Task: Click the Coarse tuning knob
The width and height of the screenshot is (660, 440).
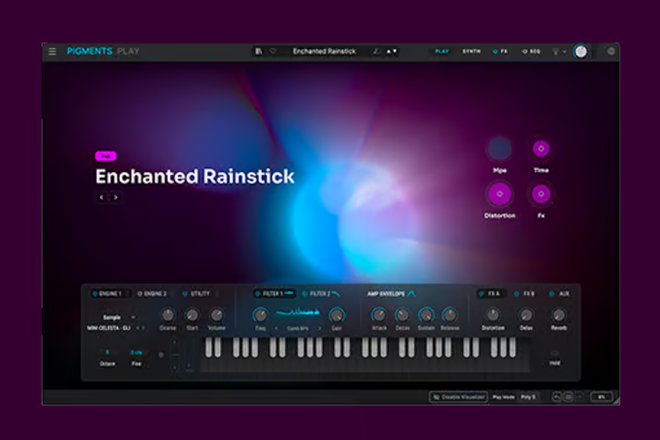Action: pyautogui.click(x=168, y=315)
